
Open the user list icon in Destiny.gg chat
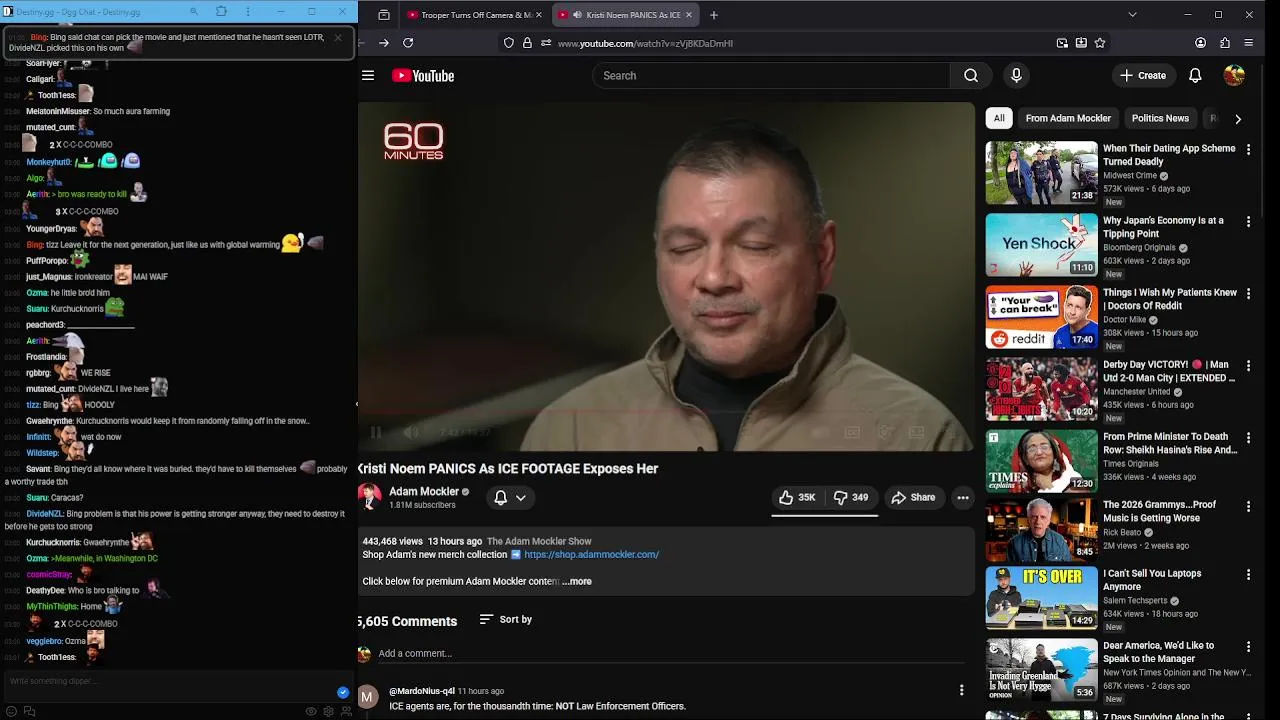point(346,711)
